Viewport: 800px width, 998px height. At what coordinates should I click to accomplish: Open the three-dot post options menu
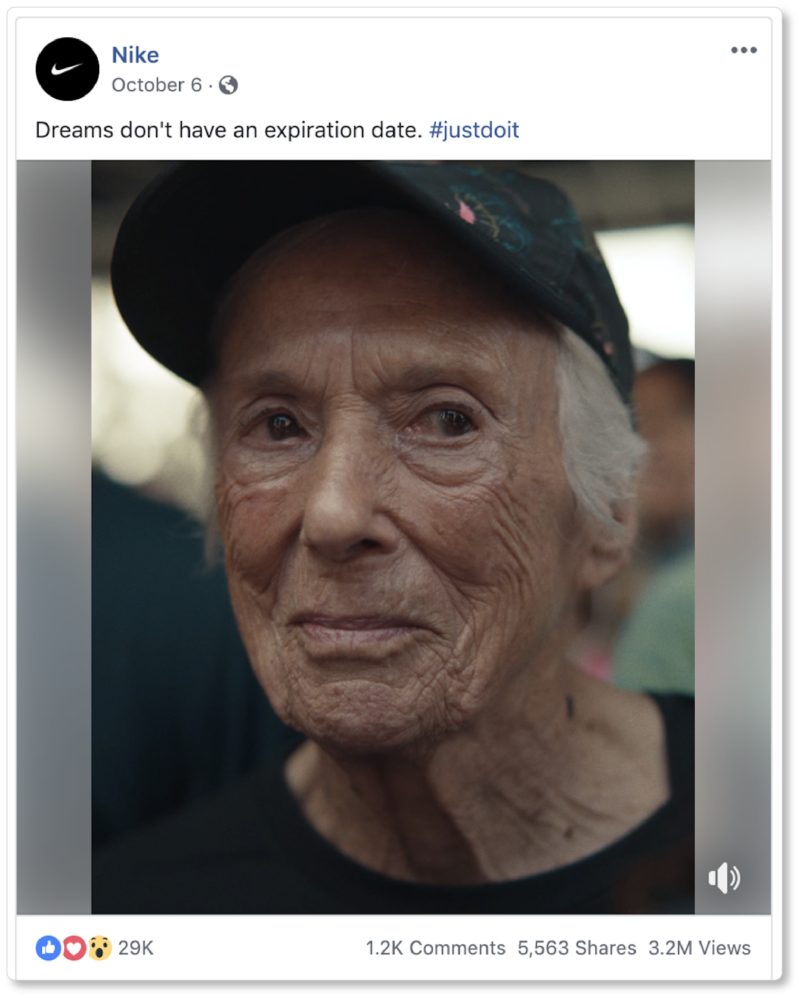coord(743,51)
